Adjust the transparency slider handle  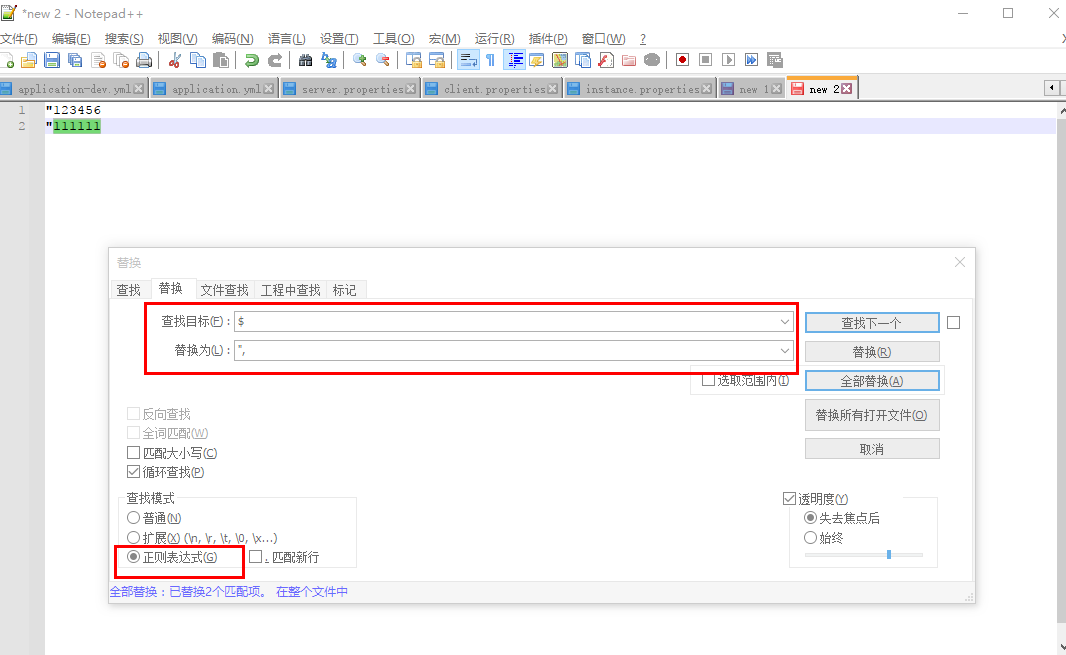tap(889, 555)
